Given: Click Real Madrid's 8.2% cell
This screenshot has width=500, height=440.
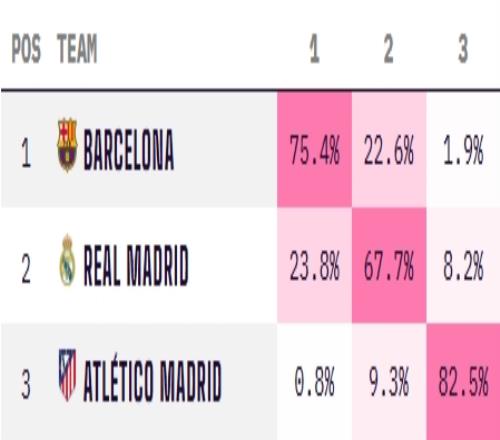Looking at the screenshot, I should click(463, 265).
